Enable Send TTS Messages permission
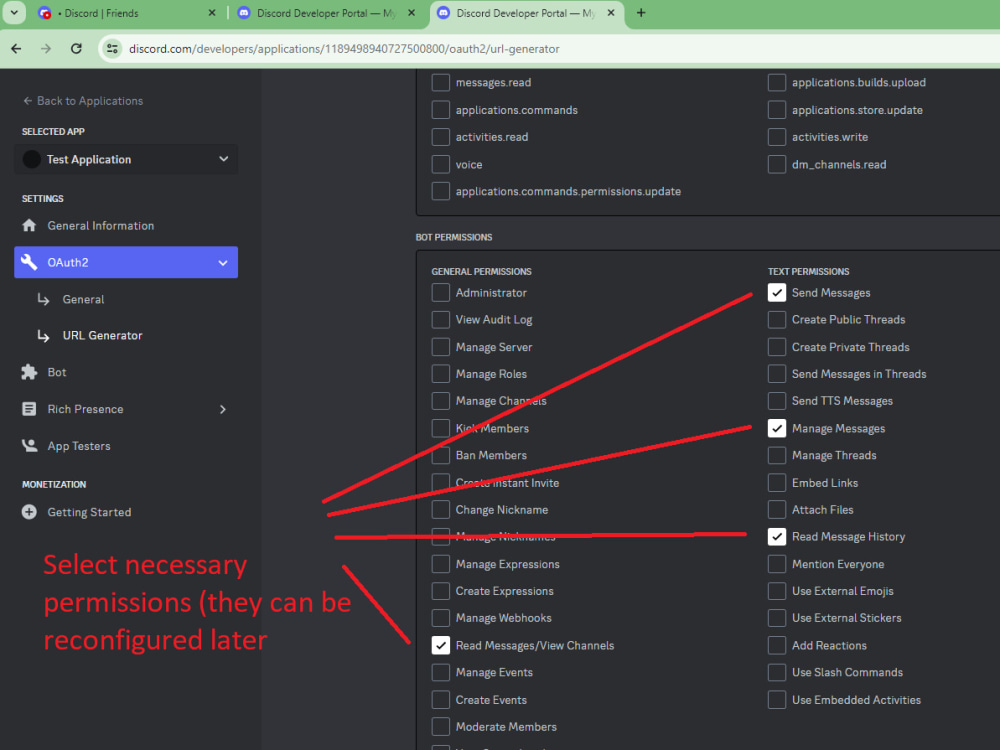This screenshot has width=1000, height=750. pos(777,401)
